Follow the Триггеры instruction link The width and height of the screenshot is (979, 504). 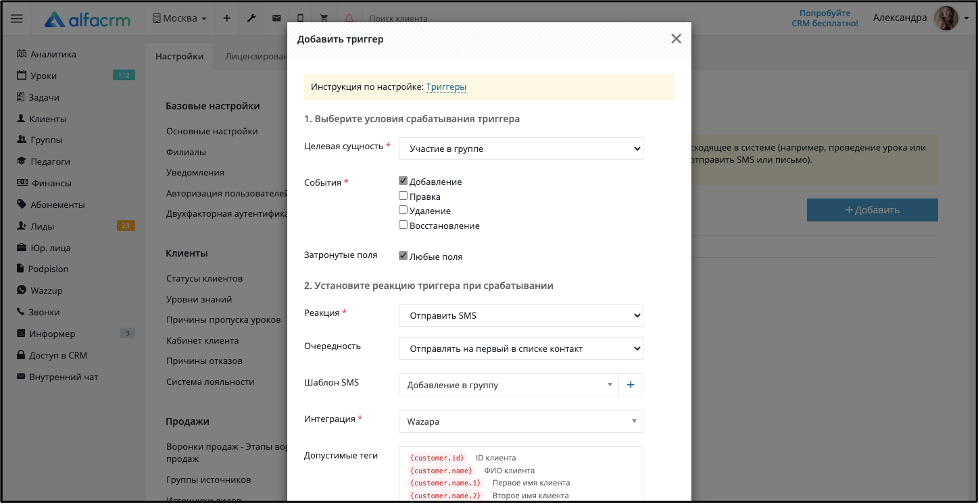[446, 87]
